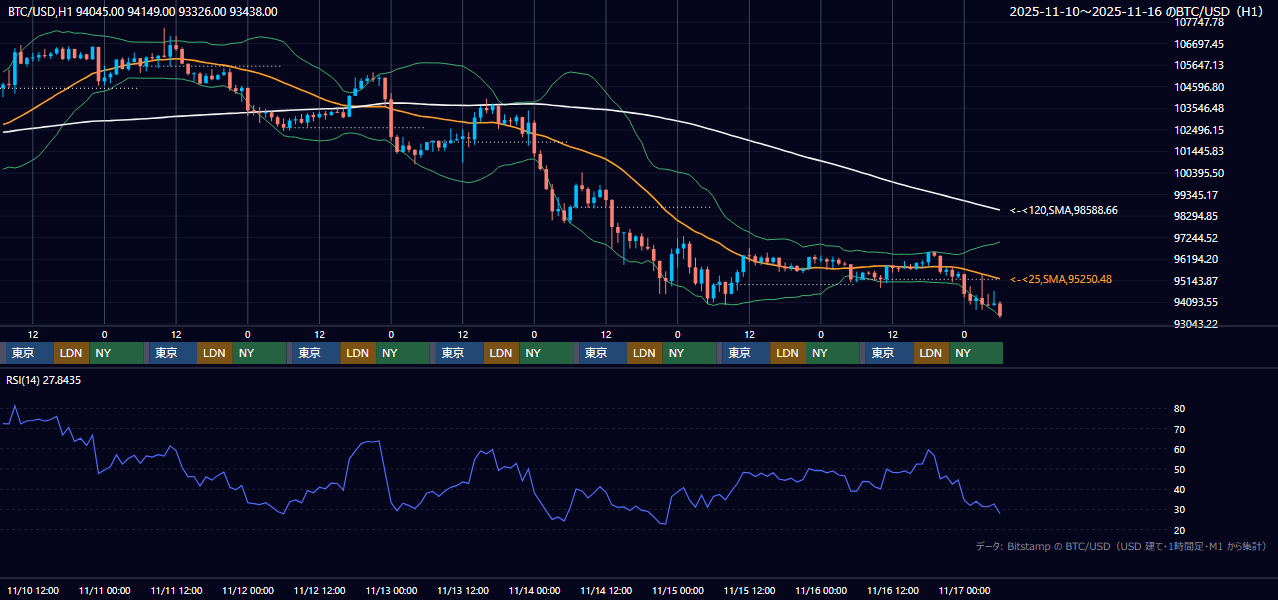This screenshot has width=1278, height=600.
Task: Click the BTC/USD,H1 OHLC header text
Action: (x=143, y=11)
